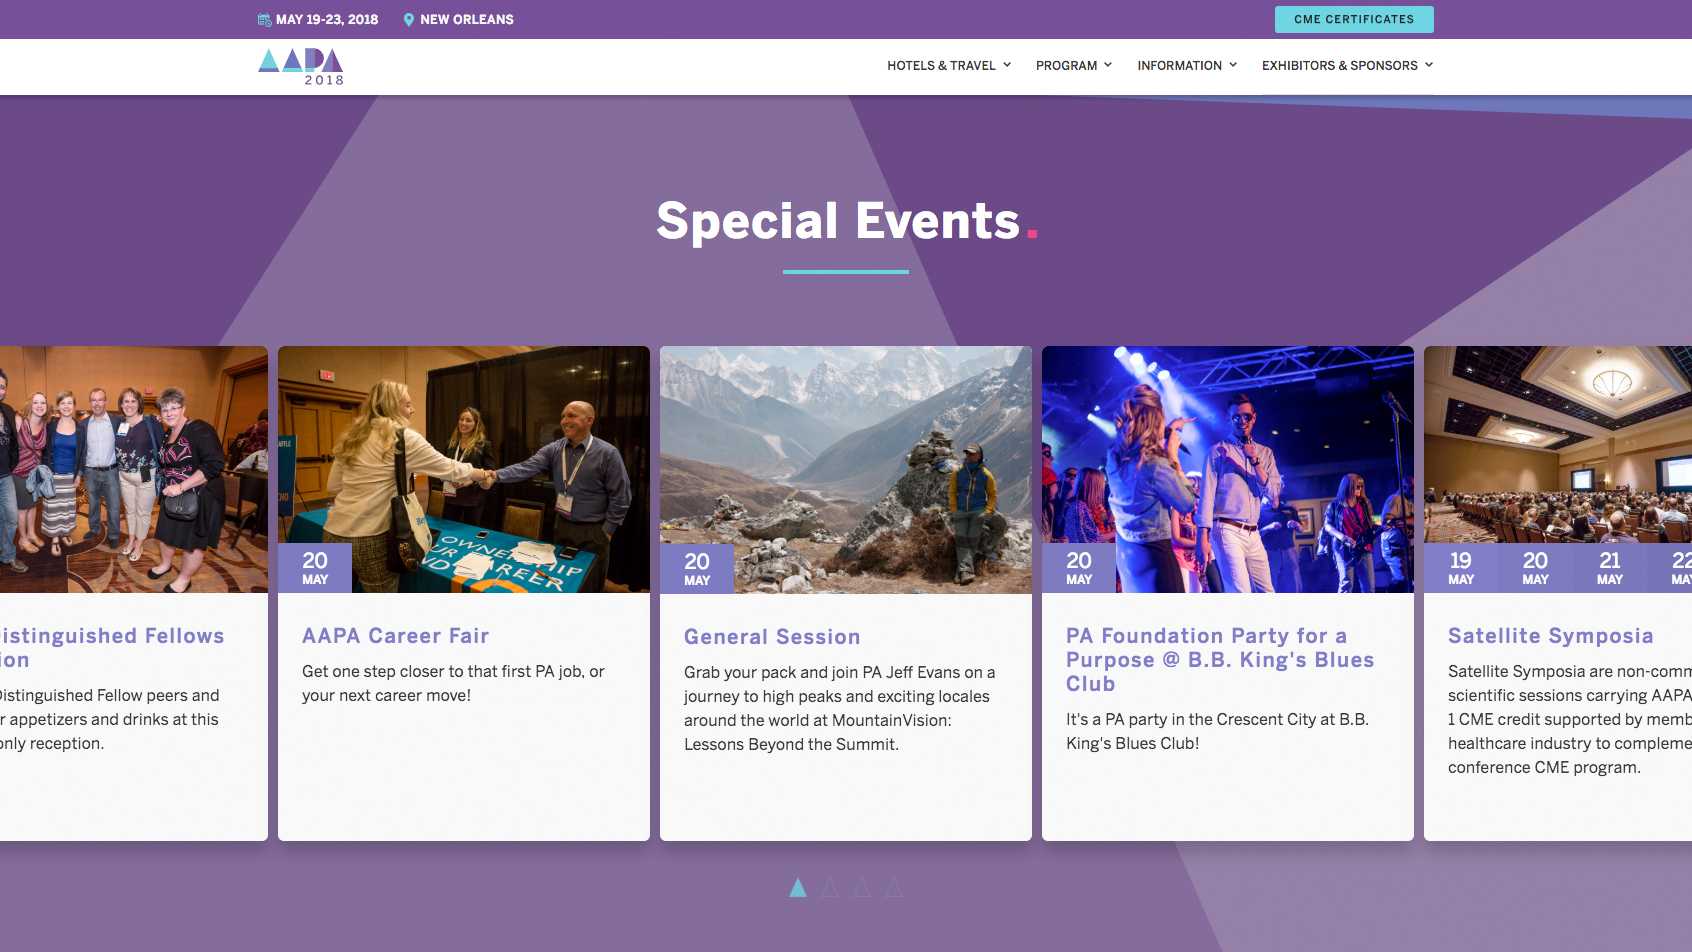
Task: Click the 20 May badge on Satellite Symposia
Action: point(1535,568)
